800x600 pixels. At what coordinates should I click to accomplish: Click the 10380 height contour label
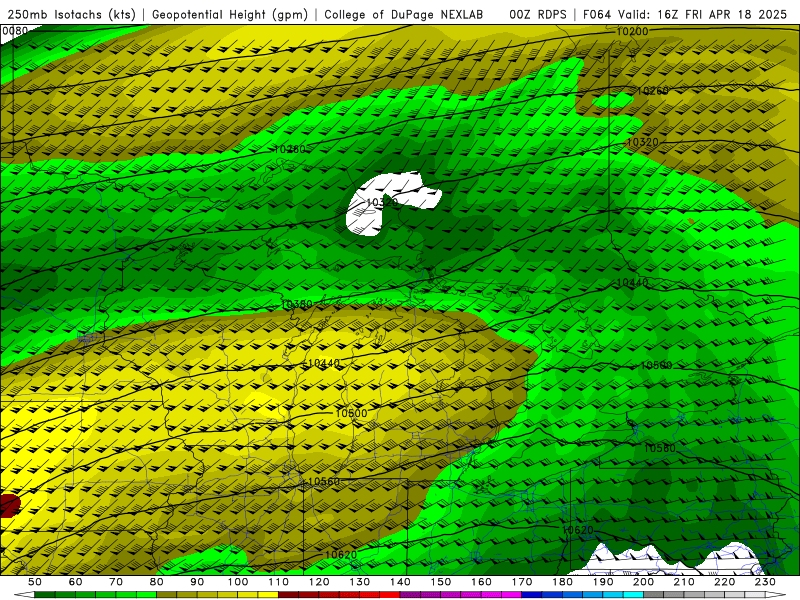[296, 304]
